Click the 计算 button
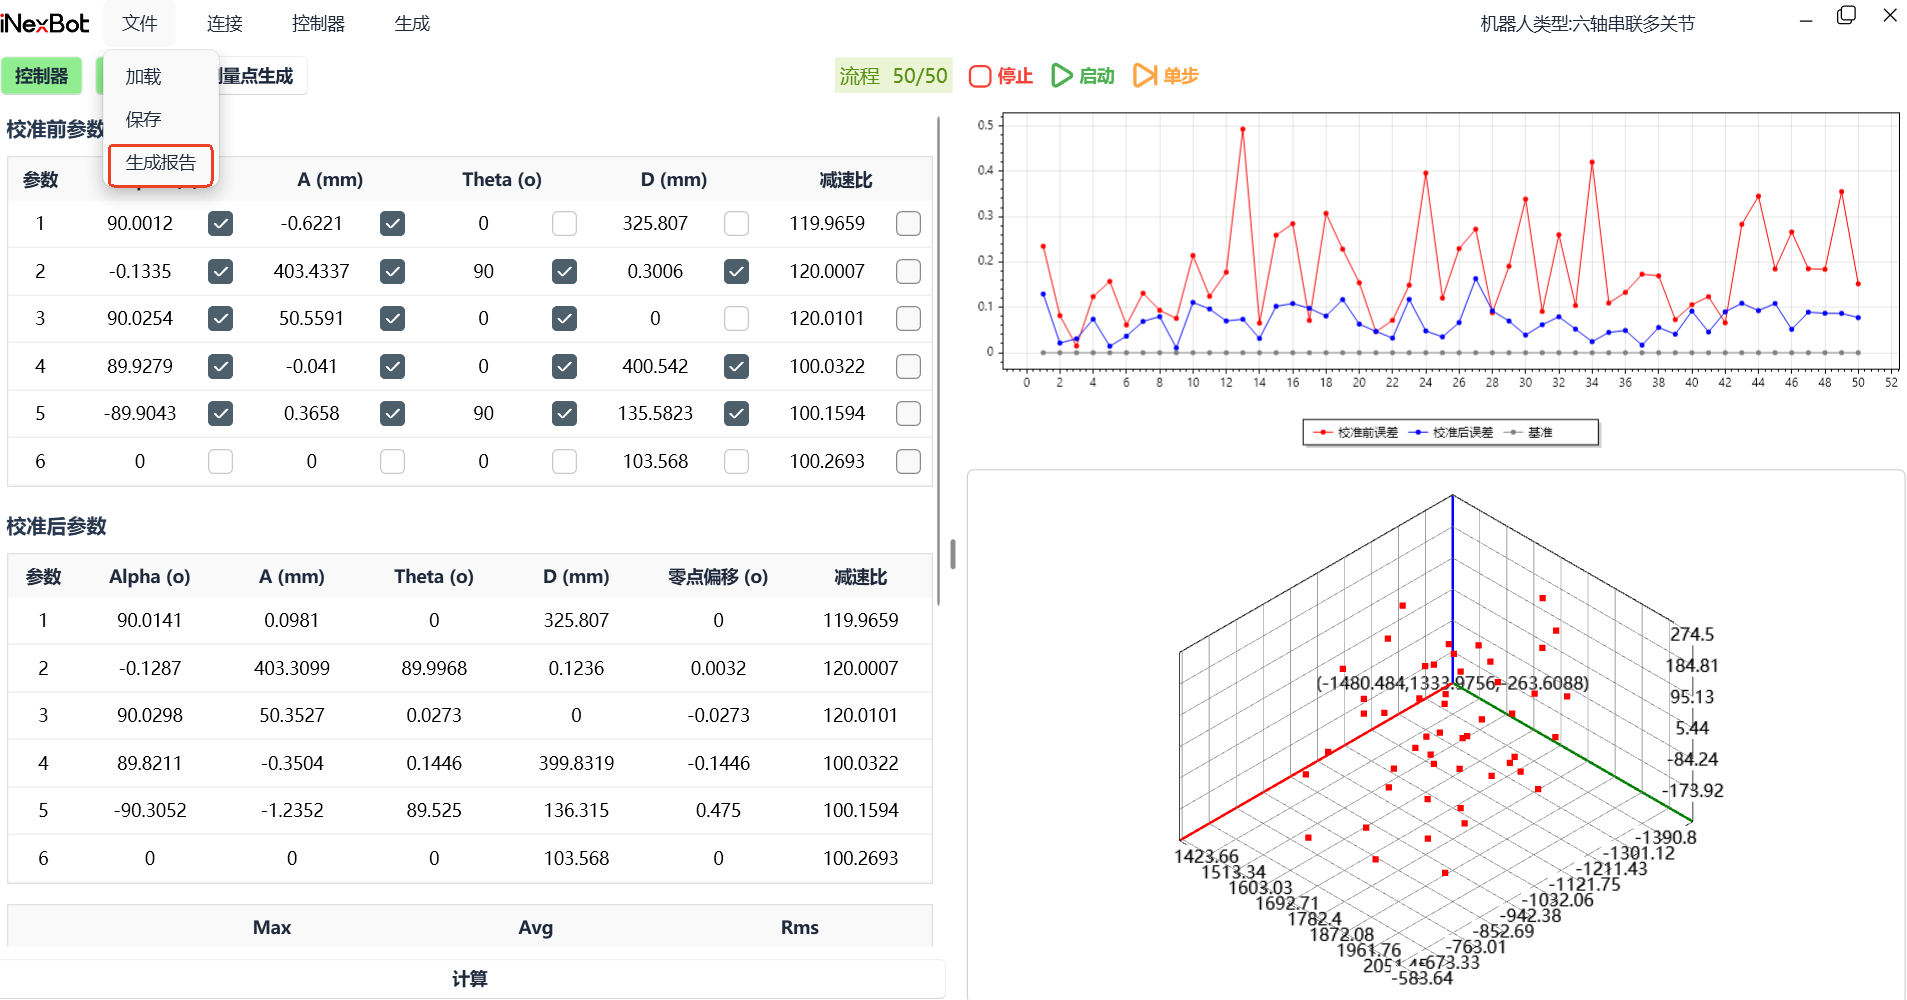Screen dimensions: 1907x1000 pos(470,978)
